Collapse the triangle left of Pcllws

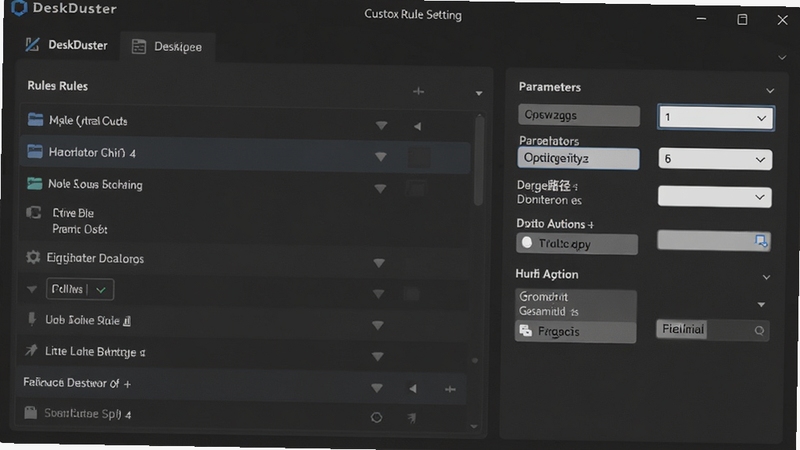coord(32,289)
